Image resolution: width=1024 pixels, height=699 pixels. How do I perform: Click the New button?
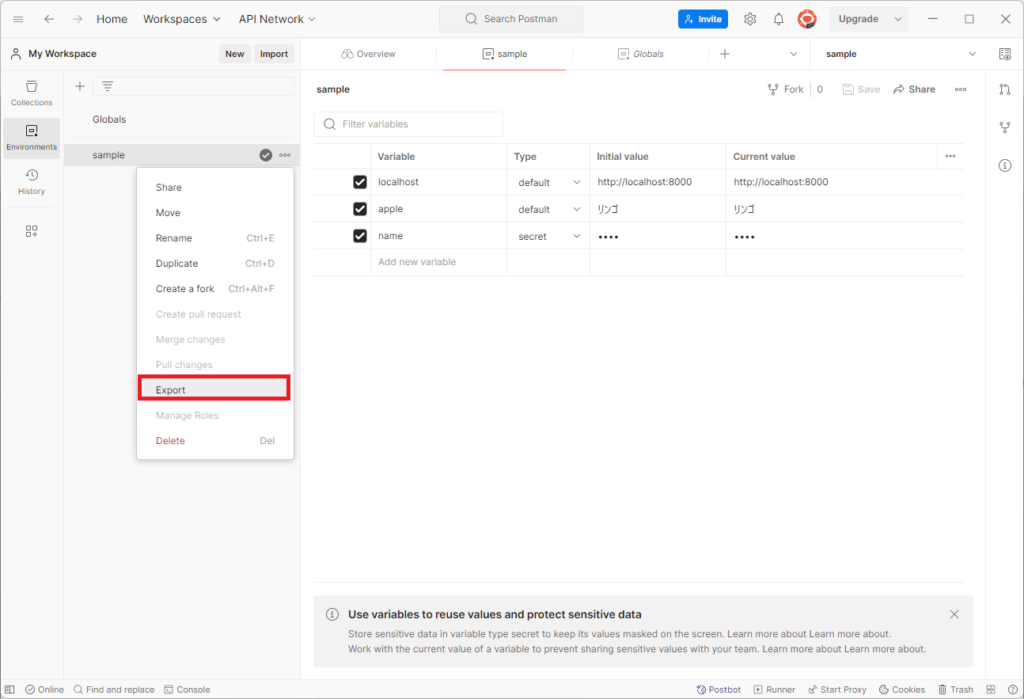tap(234, 54)
